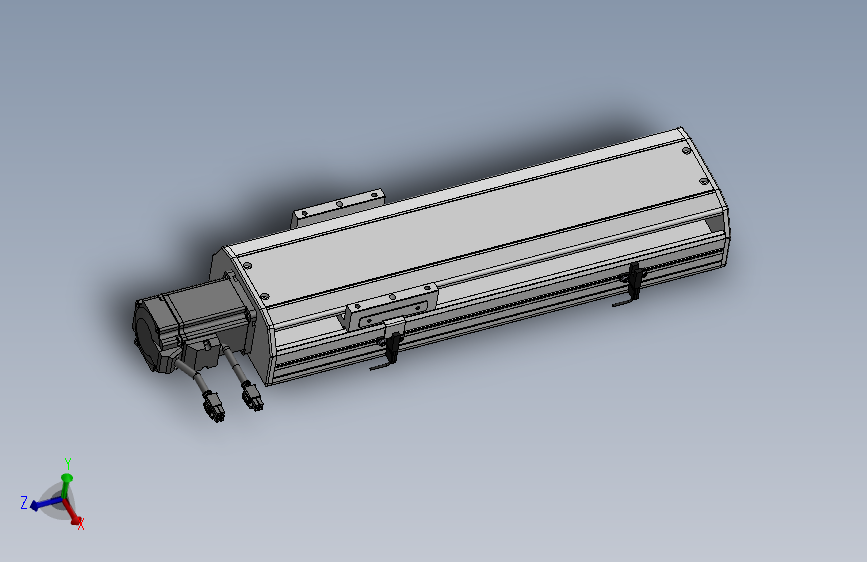Click the red X axis of the orientation triad

click(x=72, y=512)
